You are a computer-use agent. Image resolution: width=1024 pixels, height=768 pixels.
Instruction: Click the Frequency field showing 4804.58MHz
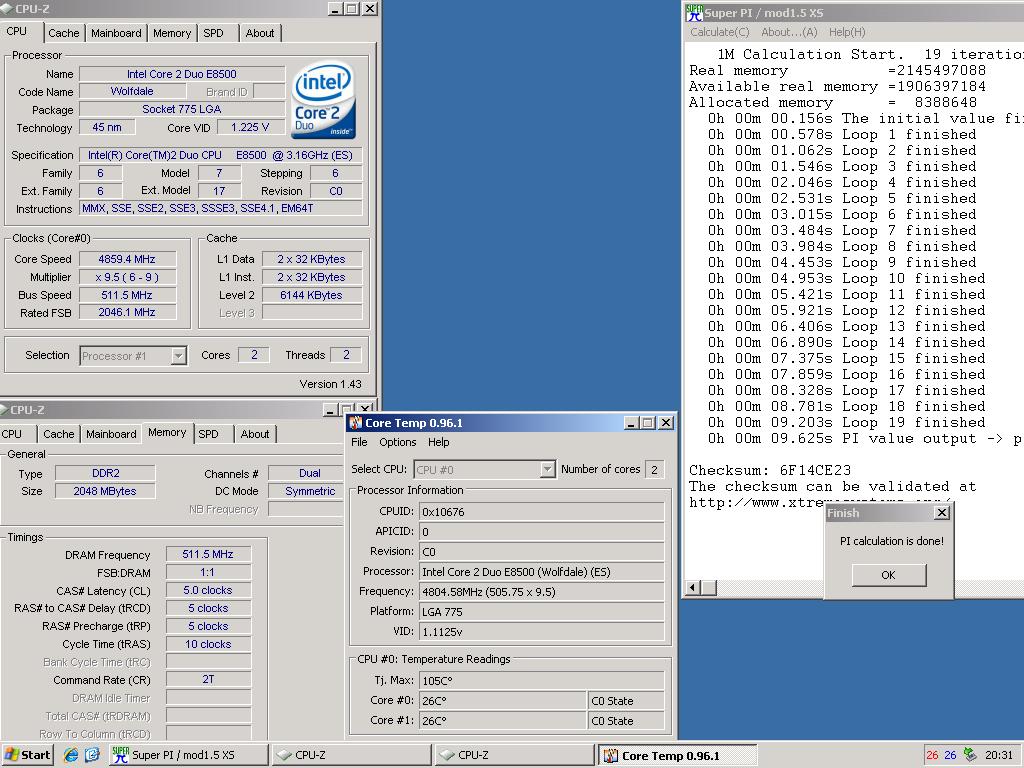click(x=541, y=592)
